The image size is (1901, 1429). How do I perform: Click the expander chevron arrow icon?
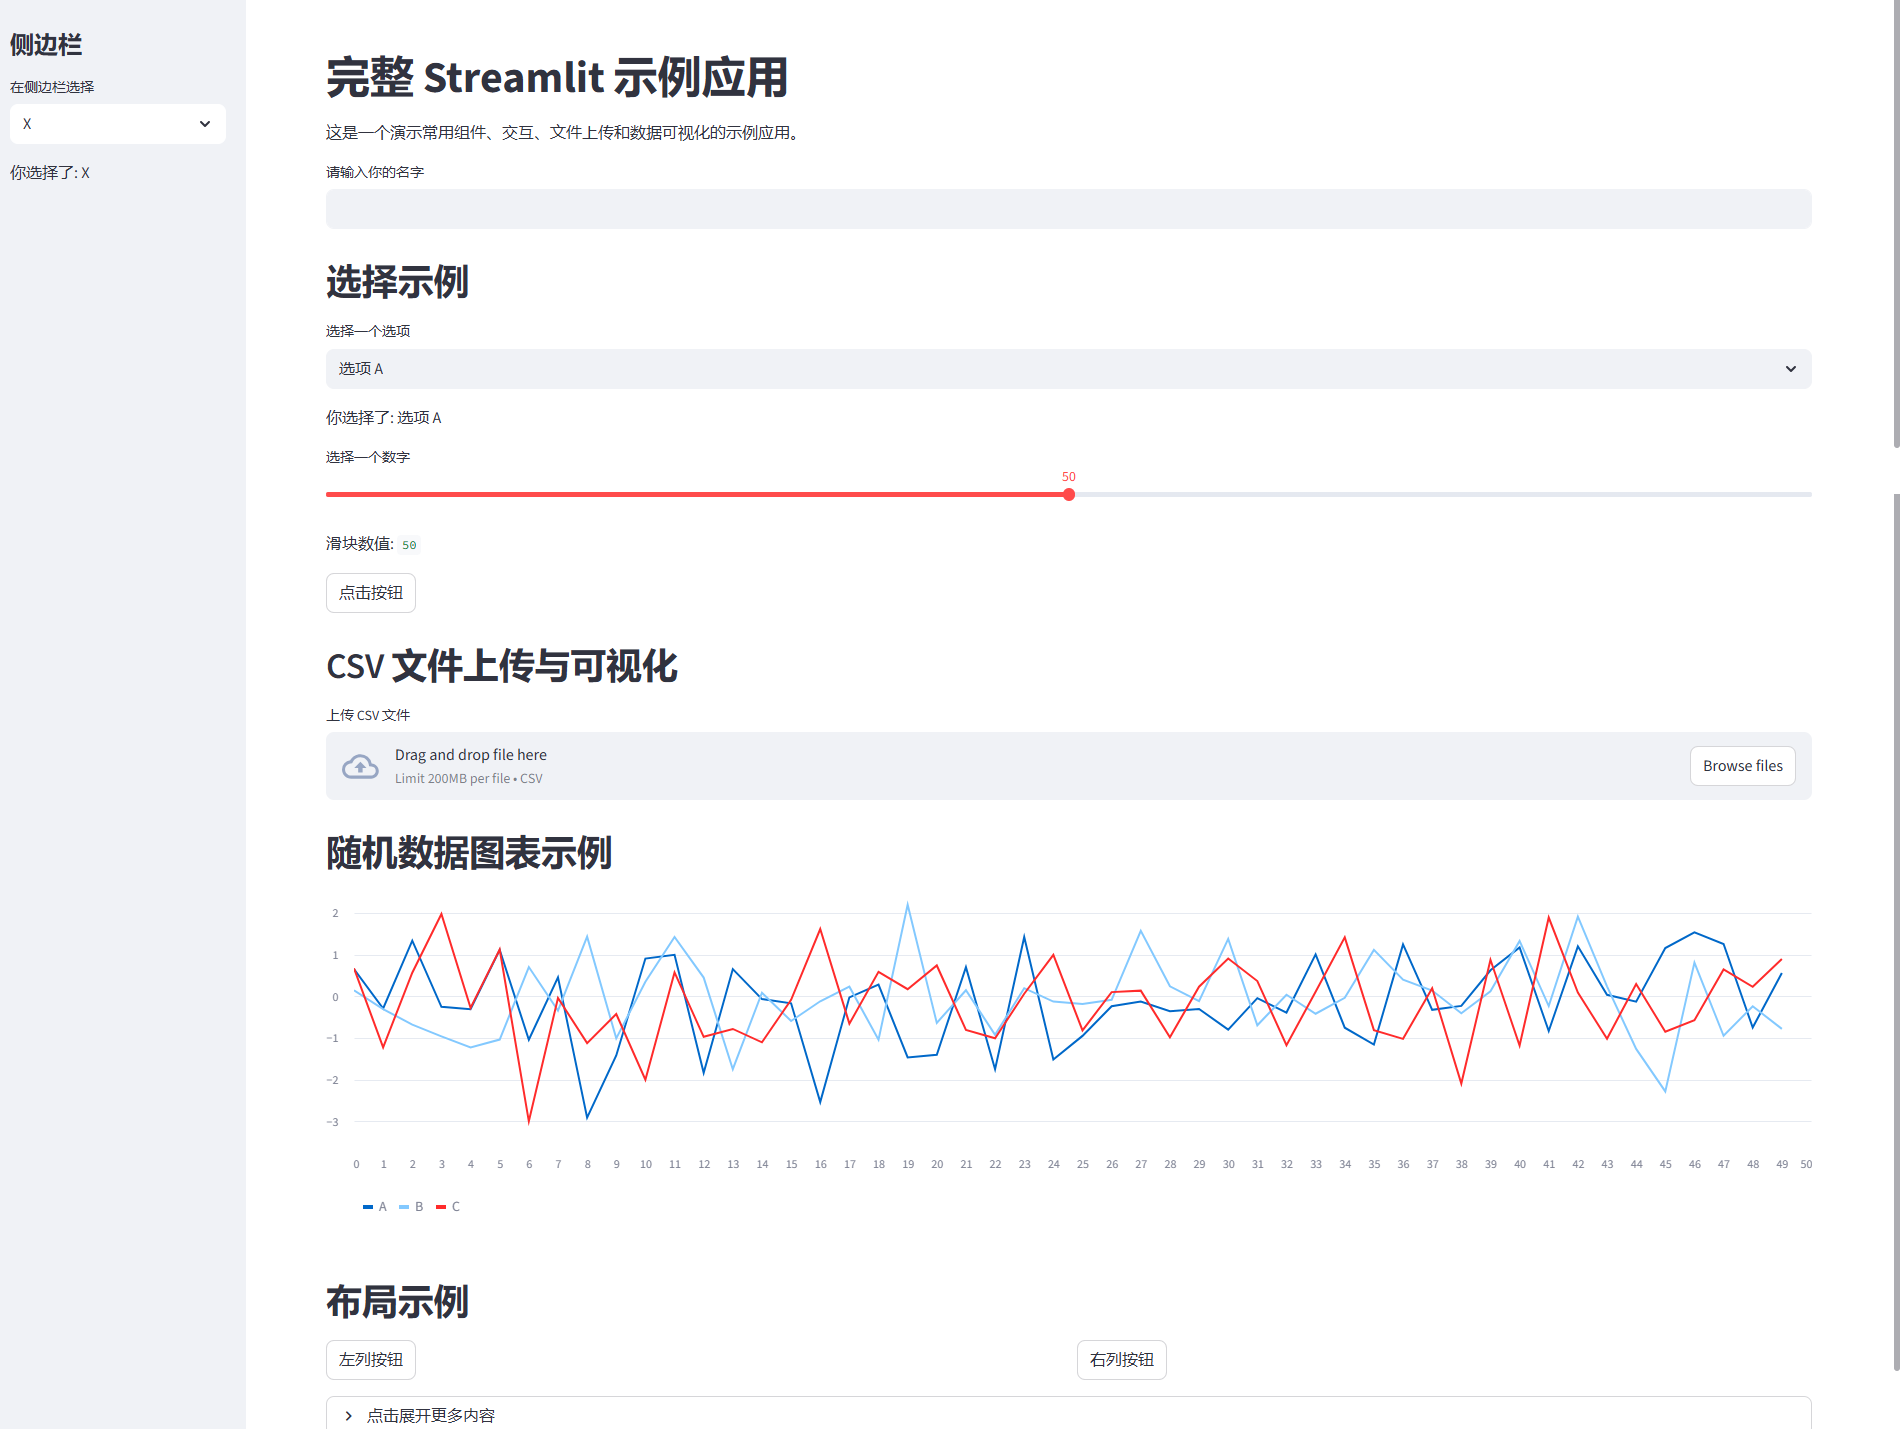coord(348,1416)
